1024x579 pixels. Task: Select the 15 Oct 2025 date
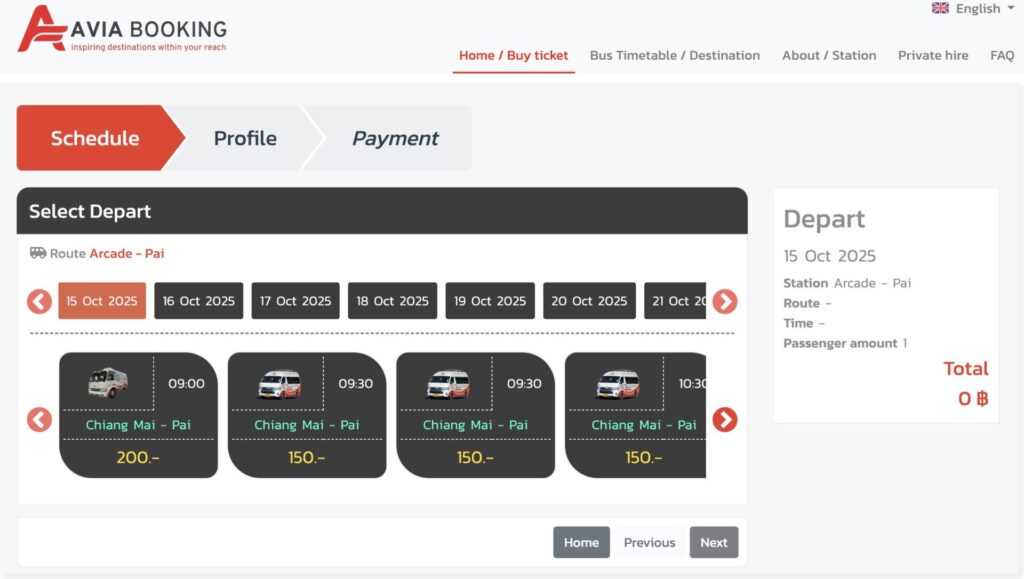[x=102, y=301]
